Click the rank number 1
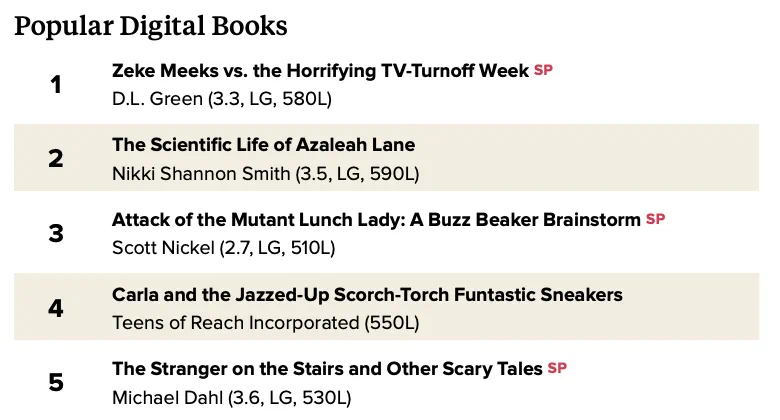This screenshot has height=420, width=780. point(56,85)
